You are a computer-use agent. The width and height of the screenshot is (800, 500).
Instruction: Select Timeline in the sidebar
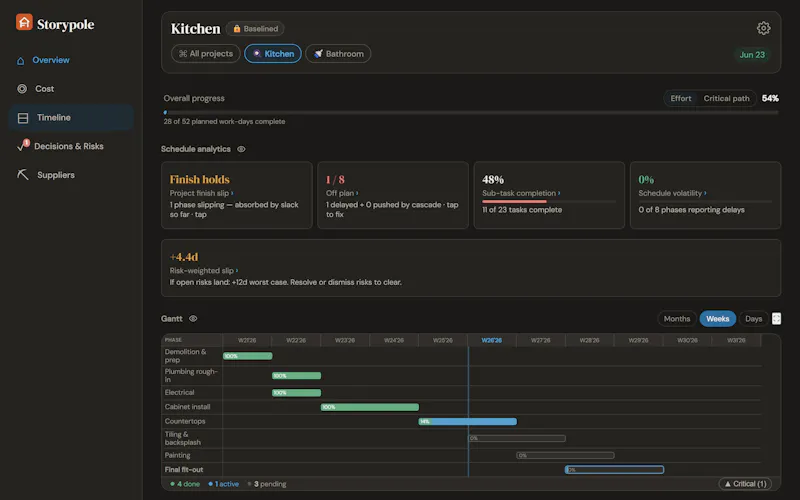tap(71, 117)
